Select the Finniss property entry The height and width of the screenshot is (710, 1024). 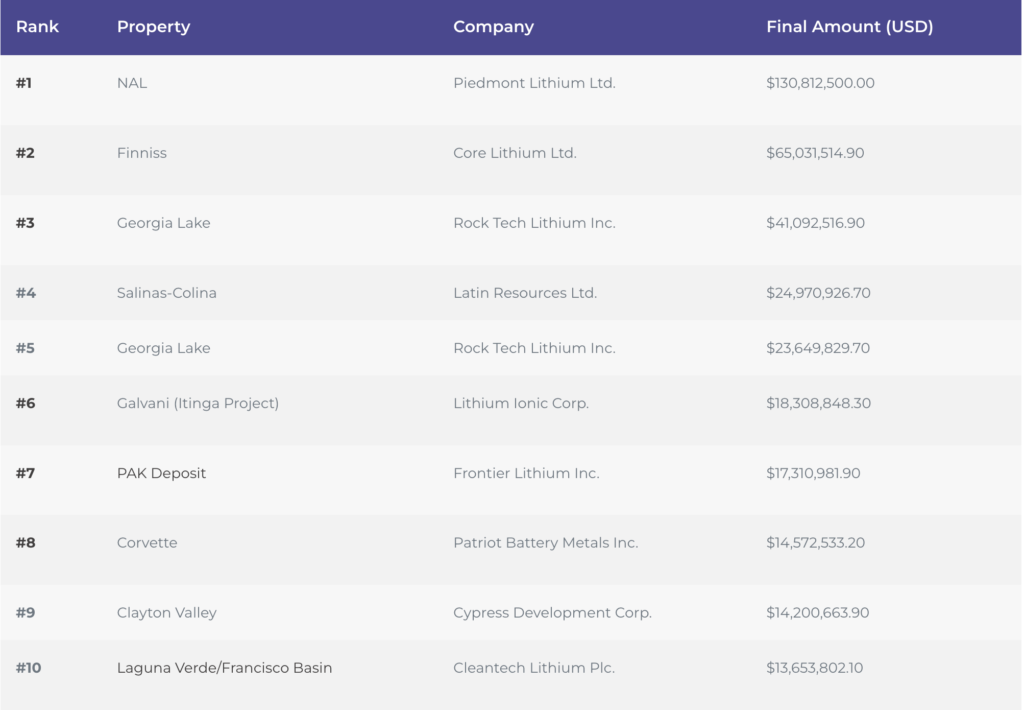click(142, 153)
